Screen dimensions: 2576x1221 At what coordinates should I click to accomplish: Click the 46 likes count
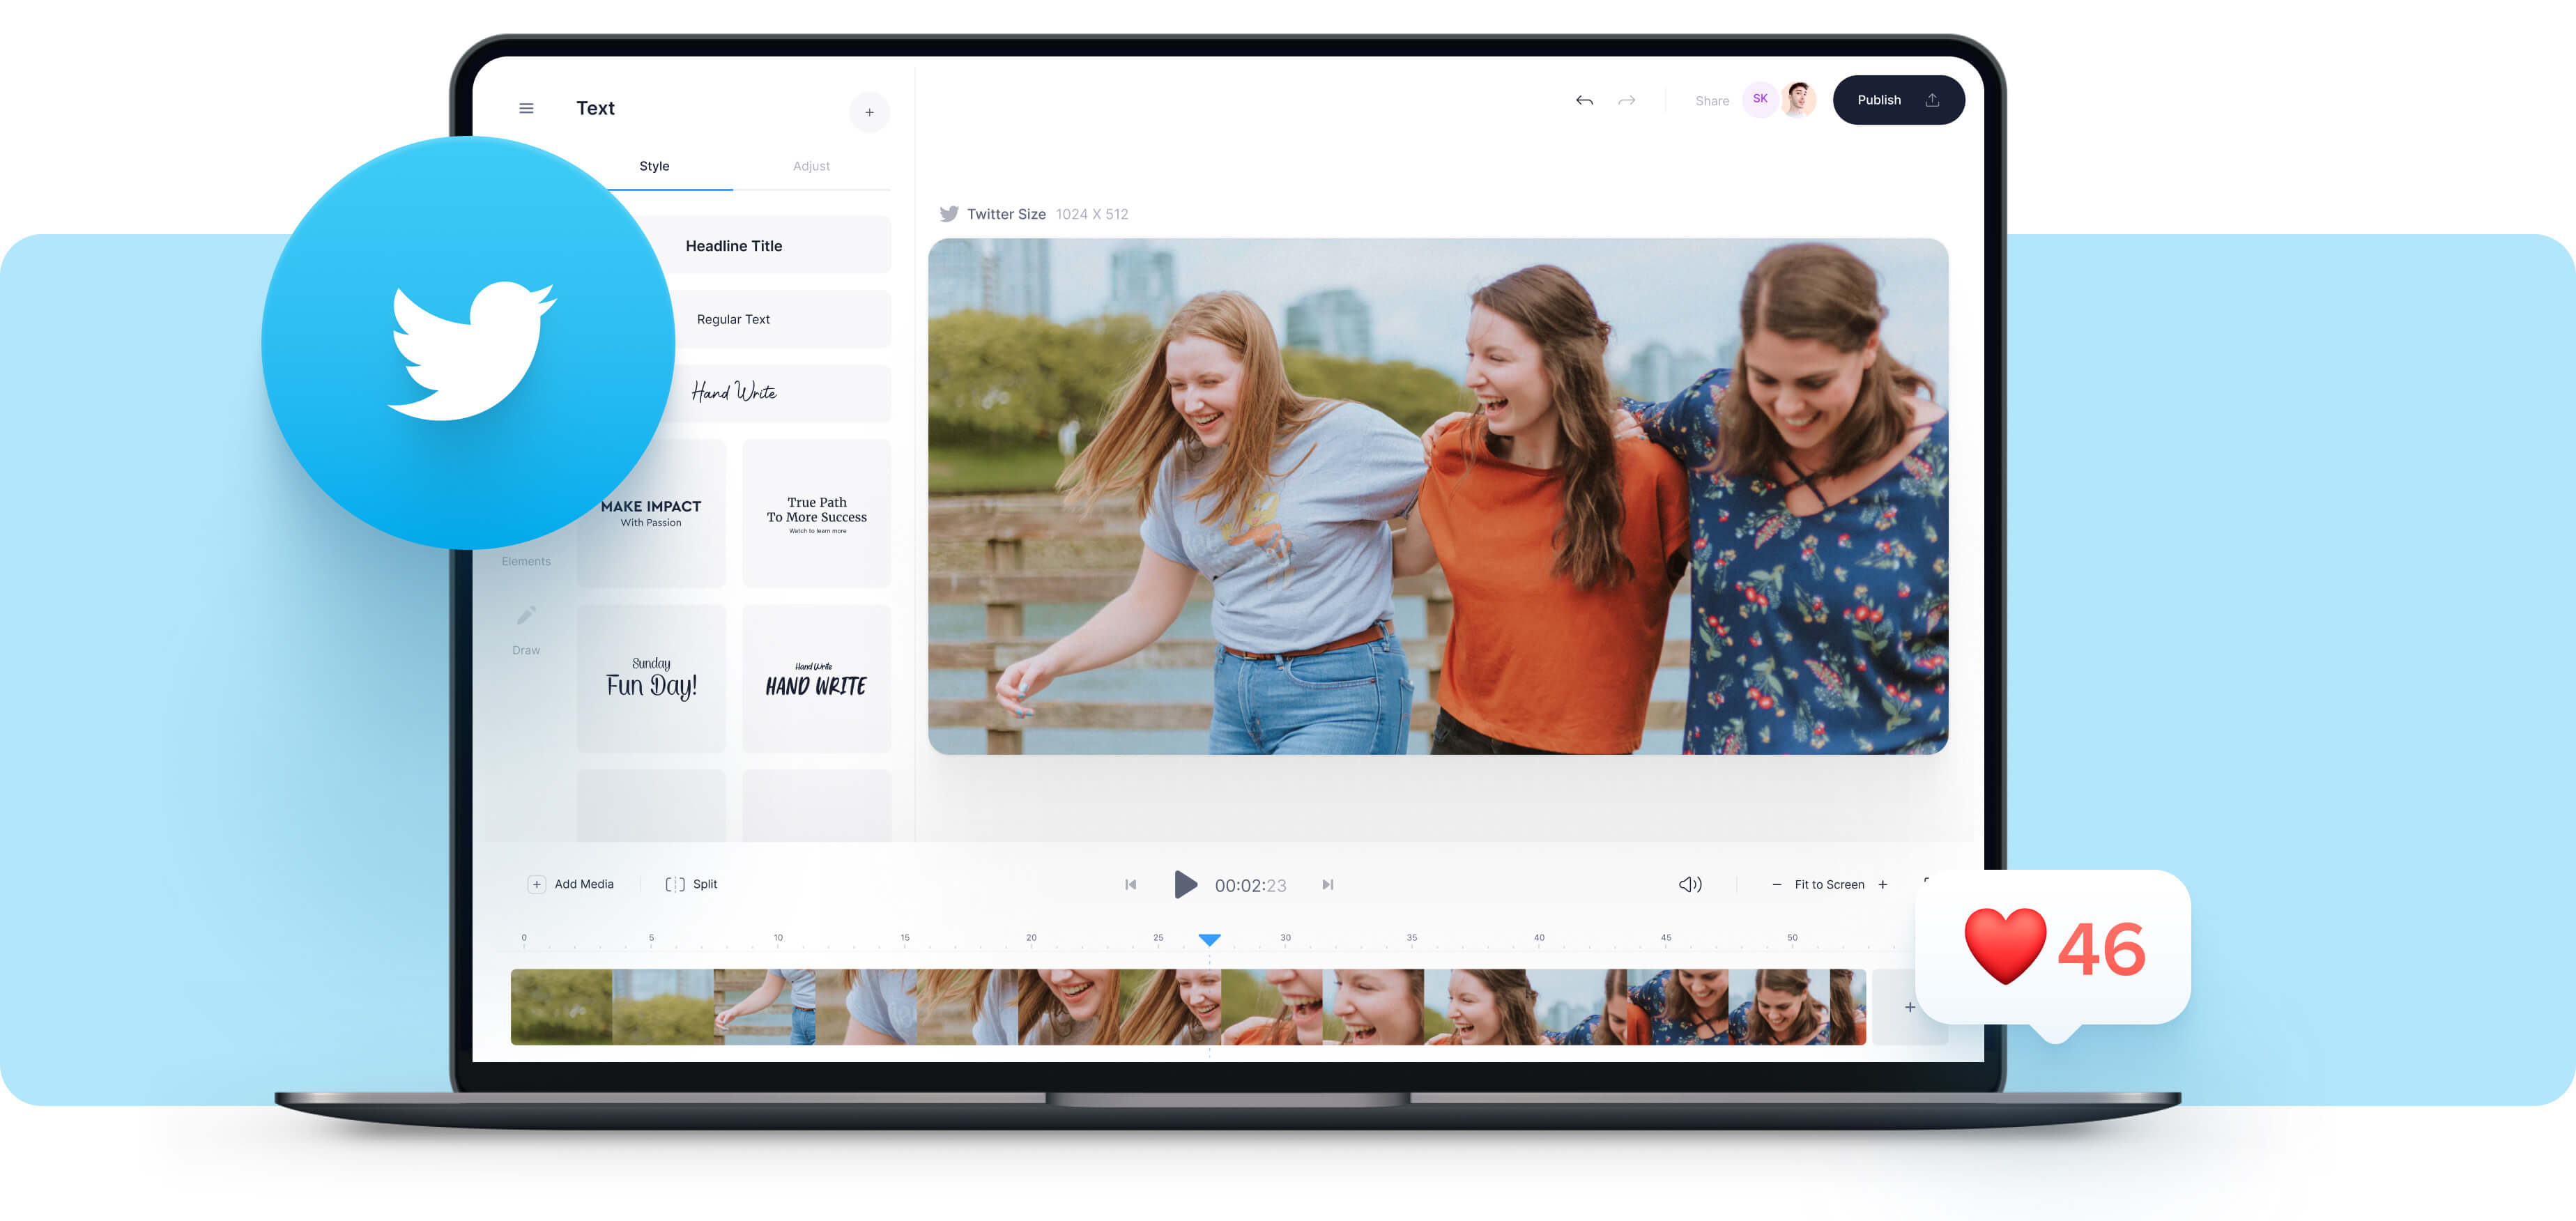click(x=2101, y=949)
